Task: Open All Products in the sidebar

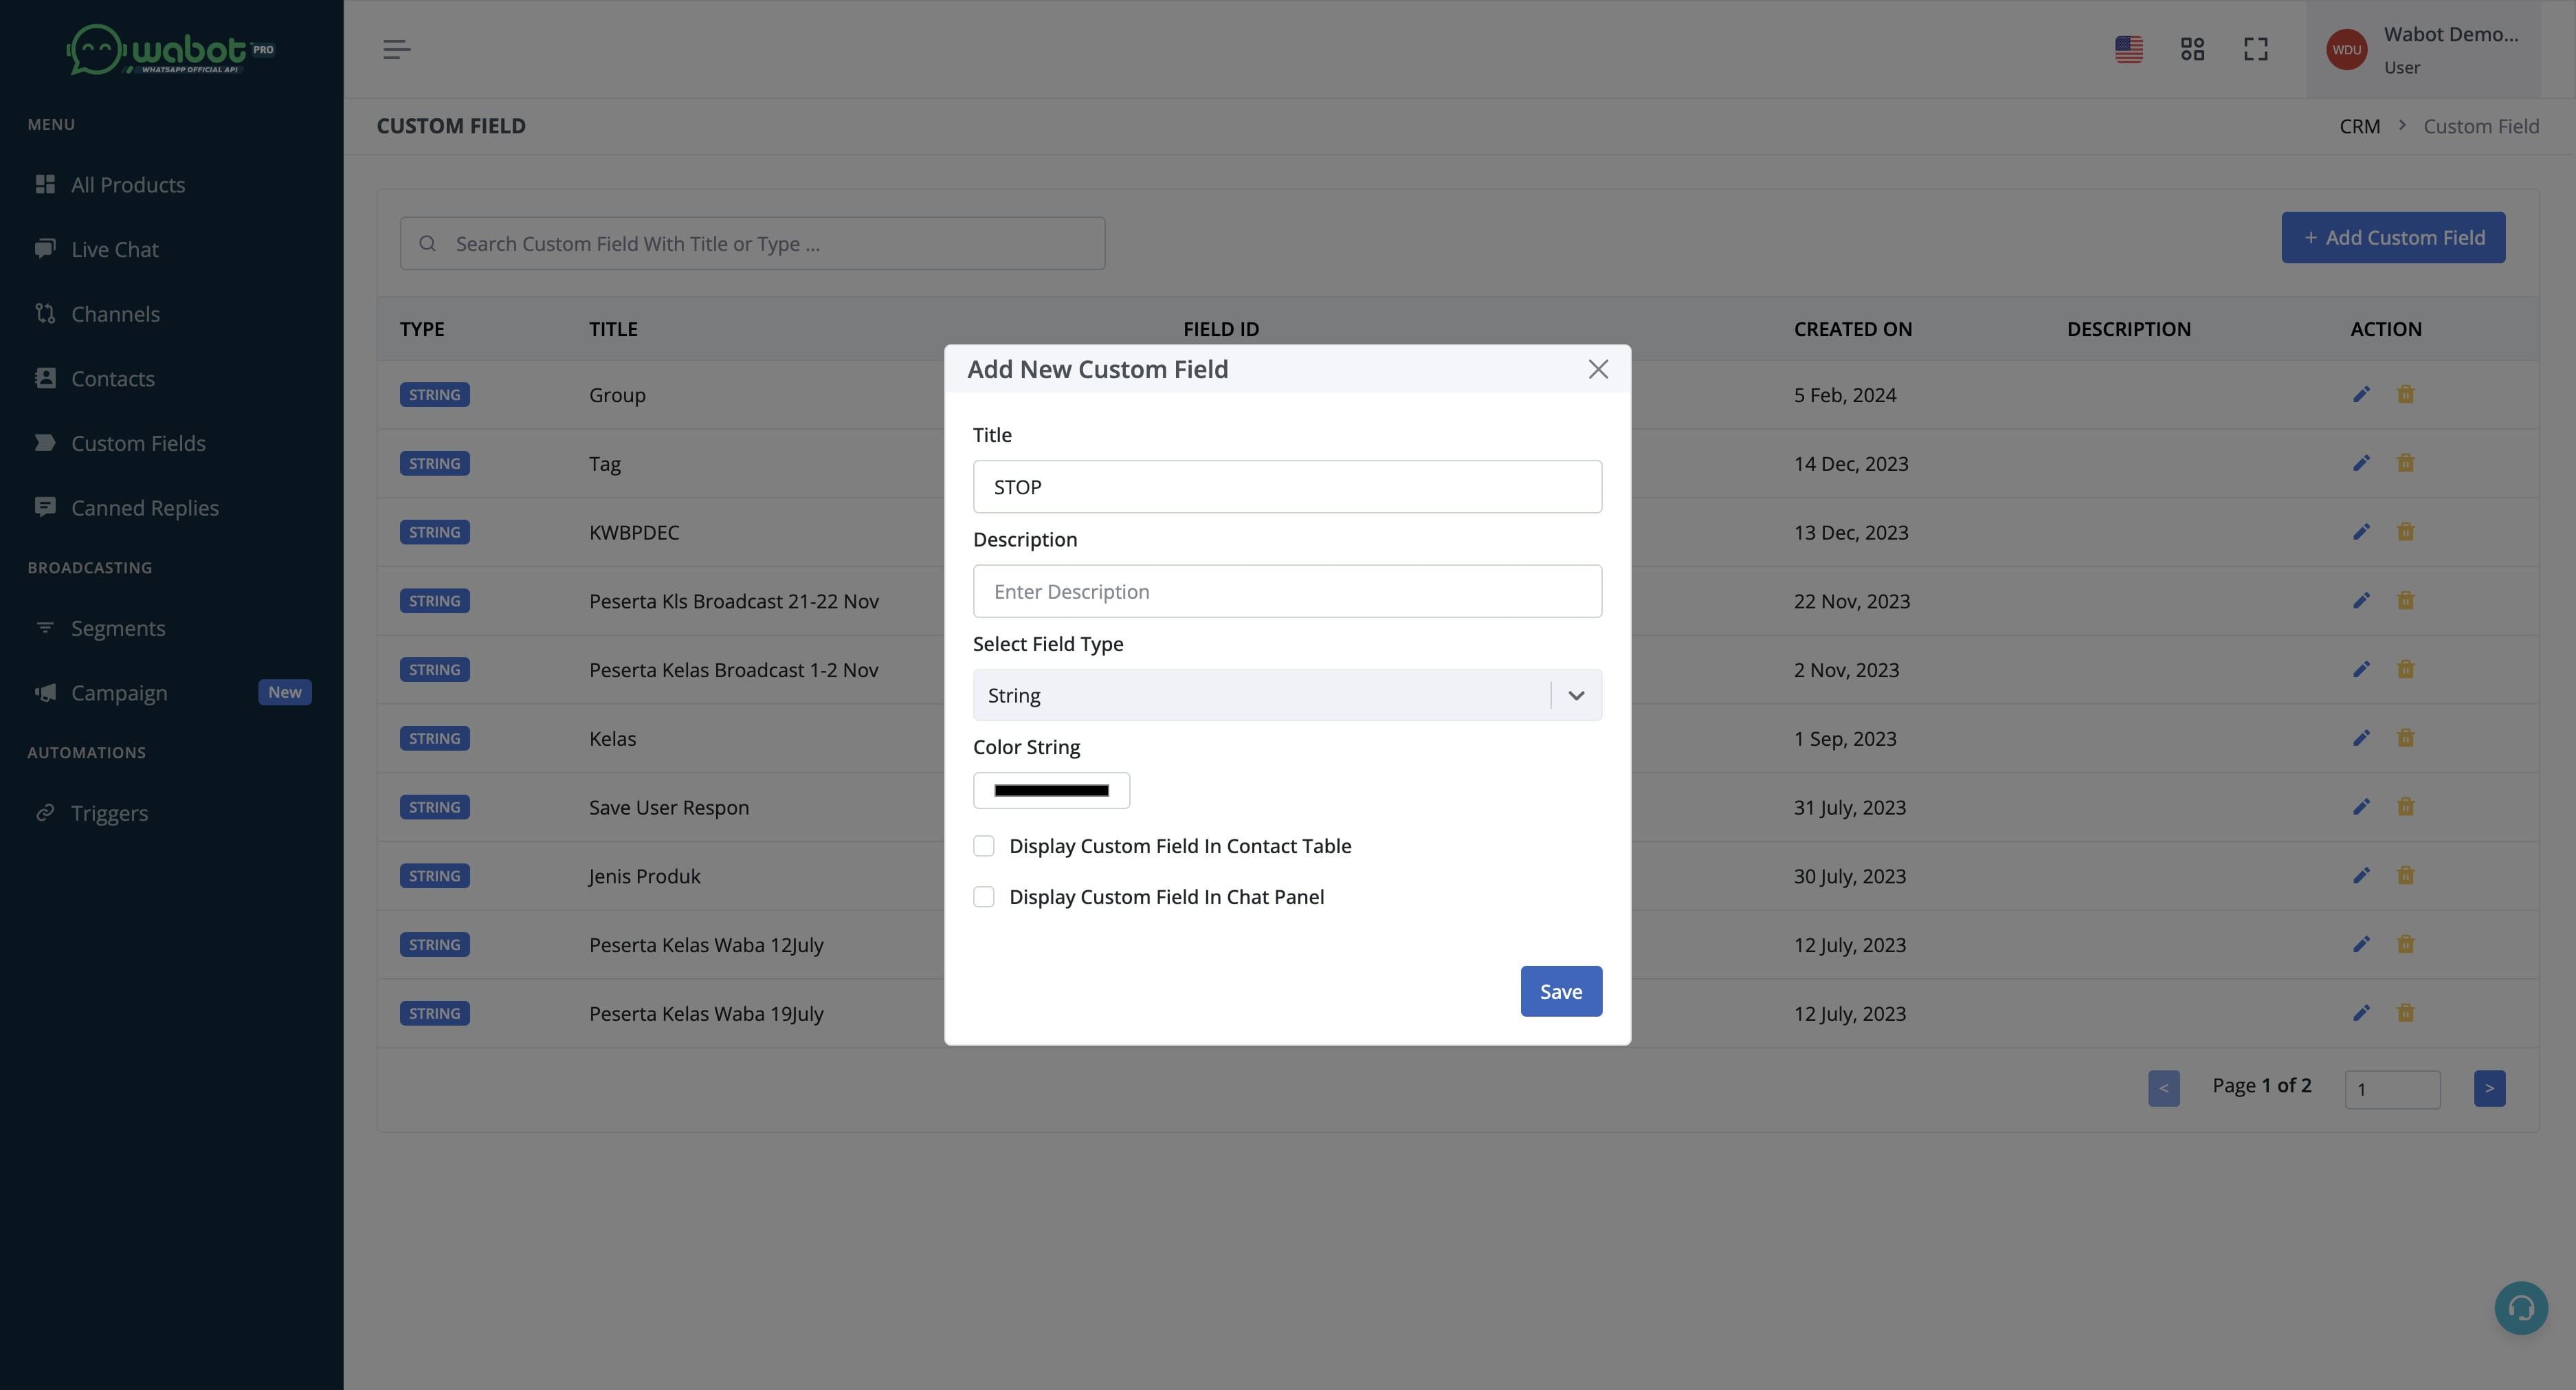Action: pyautogui.click(x=128, y=185)
